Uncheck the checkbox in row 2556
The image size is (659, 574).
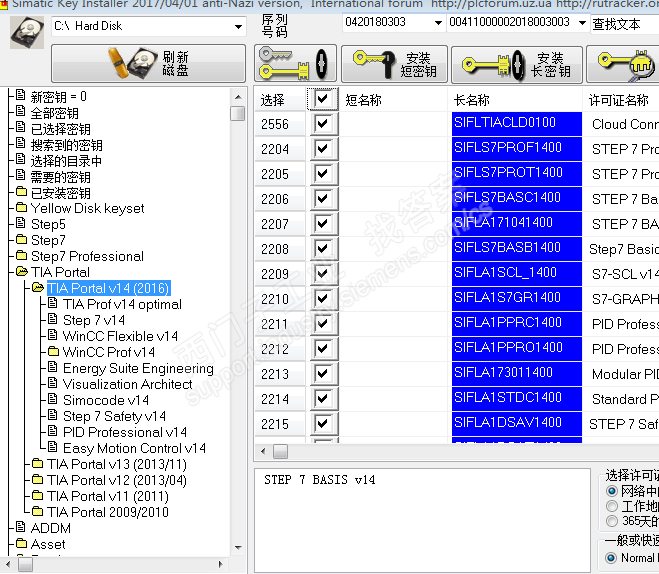click(322, 124)
